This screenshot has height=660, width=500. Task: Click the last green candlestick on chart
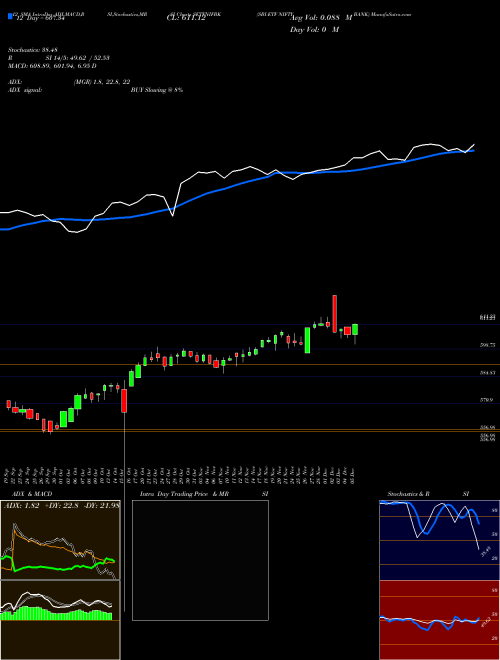click(355, 330)
